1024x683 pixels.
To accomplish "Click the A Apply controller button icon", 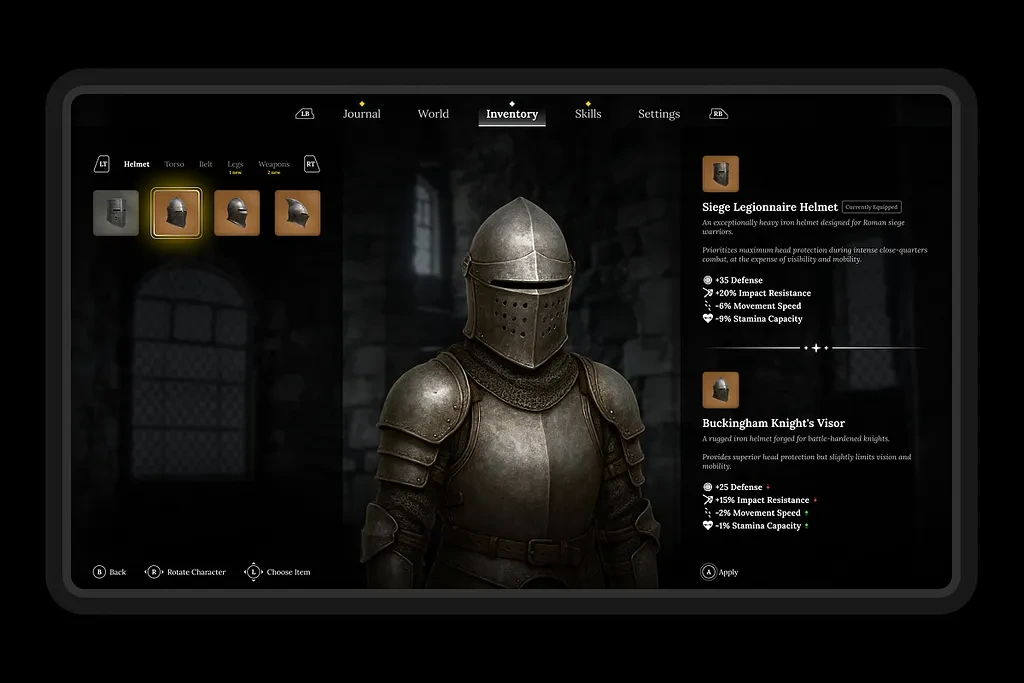I will [707, 571].
